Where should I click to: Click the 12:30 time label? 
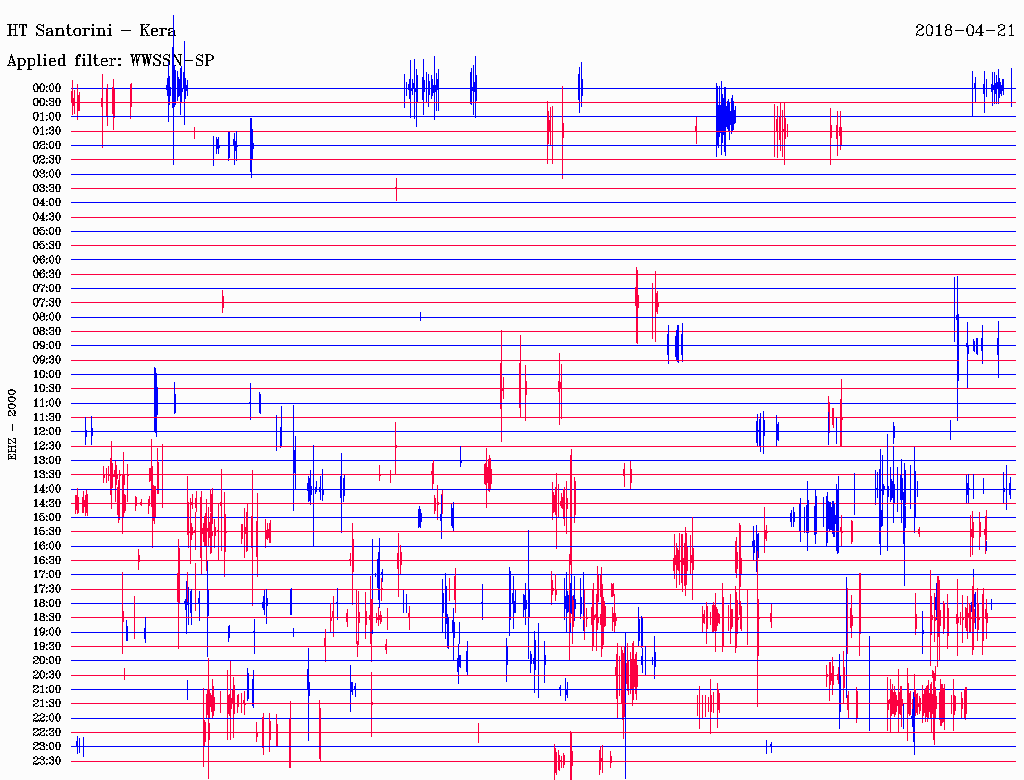click(x=47, y=446)
